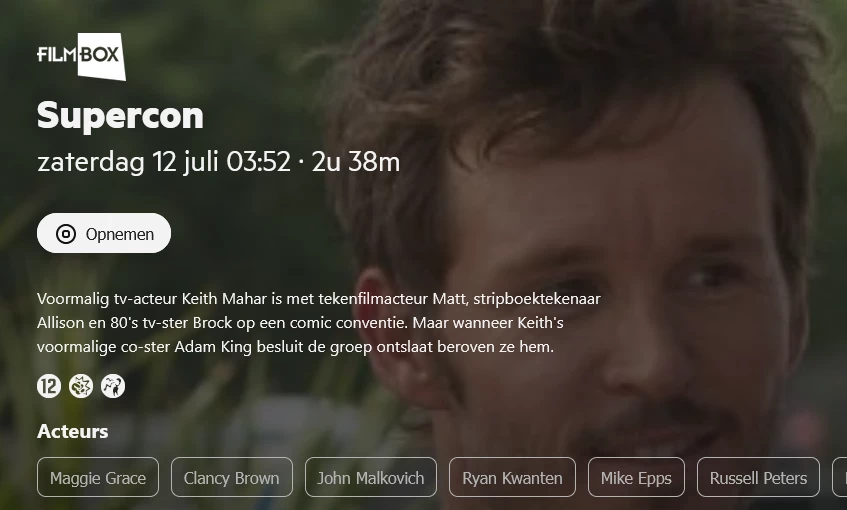The height and width of the screenshot is (510, 847).
Task: Select actor Maggie Grace
Action: tap(98, 477)
